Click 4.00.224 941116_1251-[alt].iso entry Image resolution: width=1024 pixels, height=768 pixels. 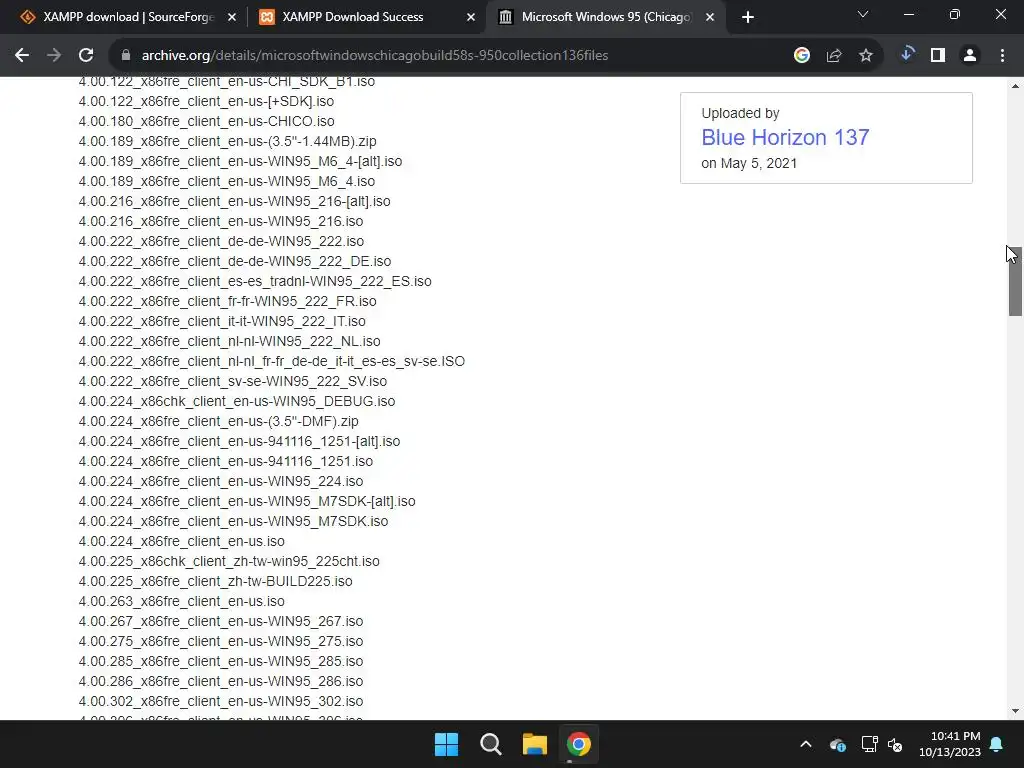[239, 441]
